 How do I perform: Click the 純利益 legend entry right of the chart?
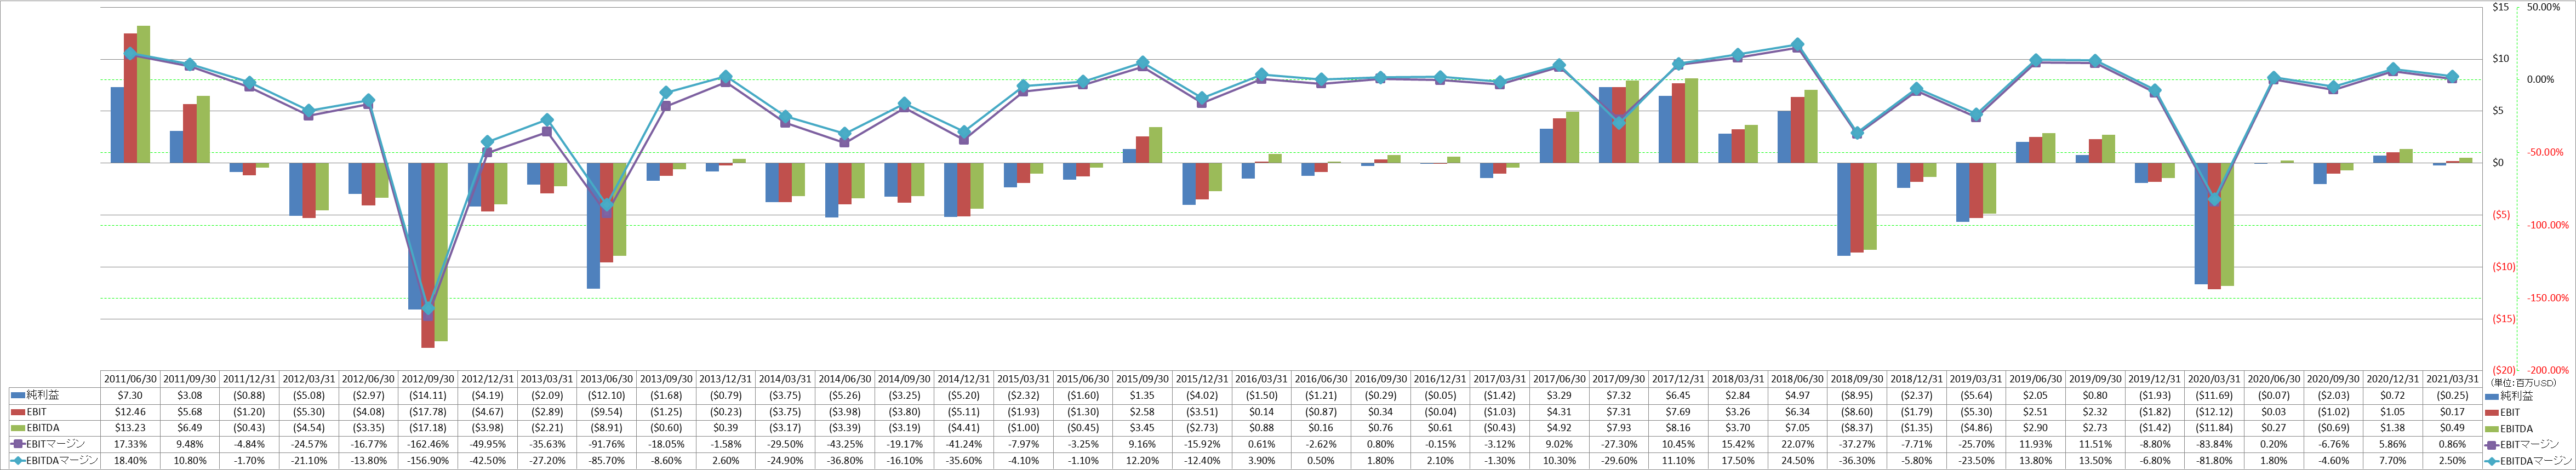click(x=2510, y=396)
